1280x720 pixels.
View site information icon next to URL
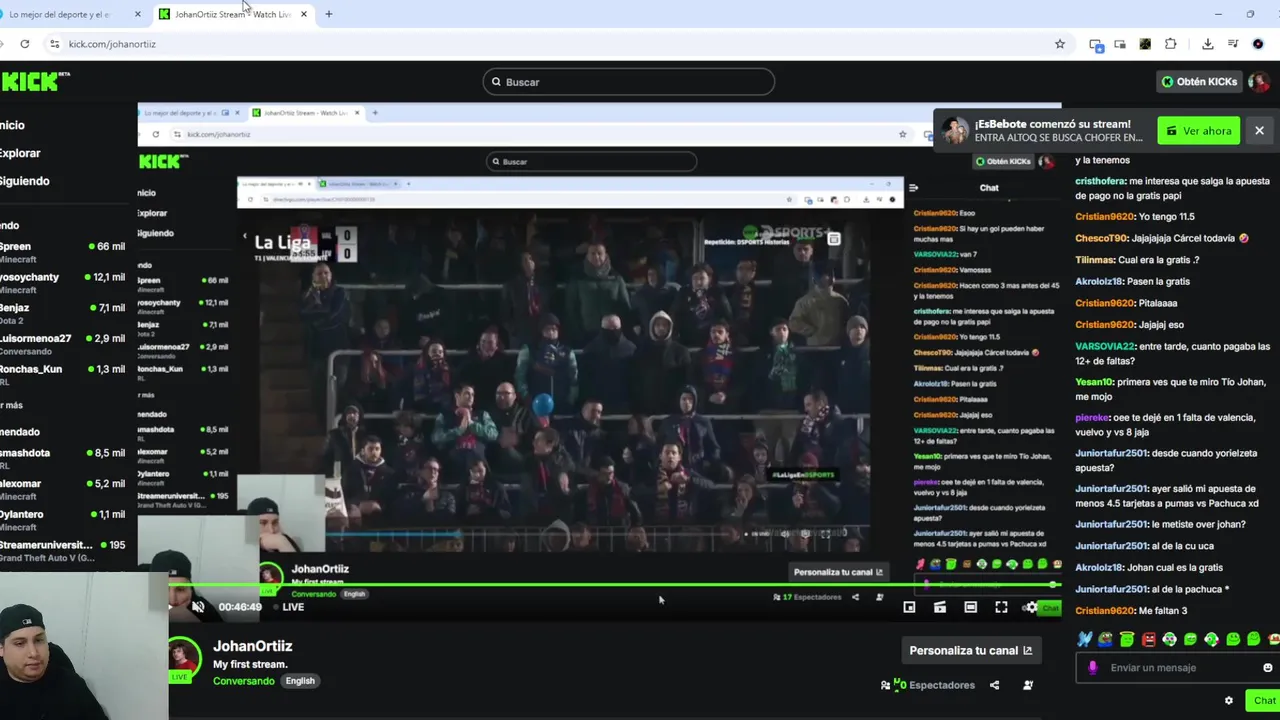click(54, 44)
